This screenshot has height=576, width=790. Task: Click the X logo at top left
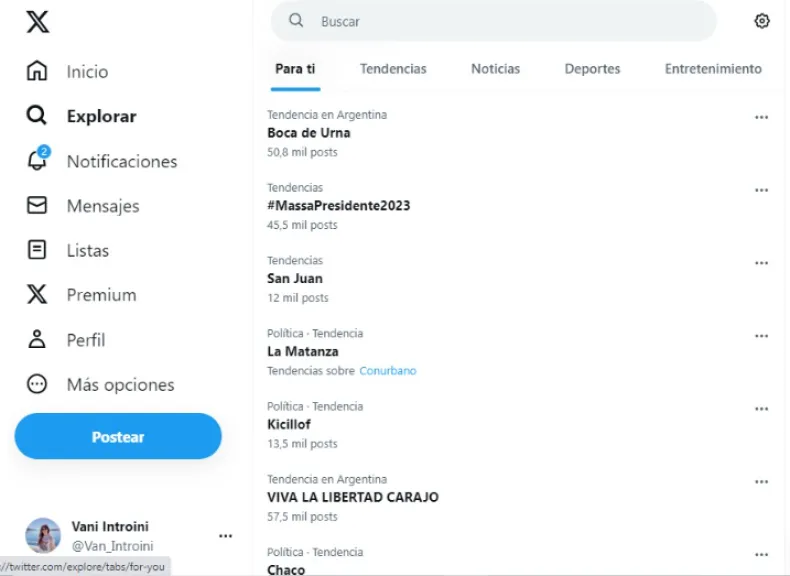pyautogui.click(x=37, y=22)
